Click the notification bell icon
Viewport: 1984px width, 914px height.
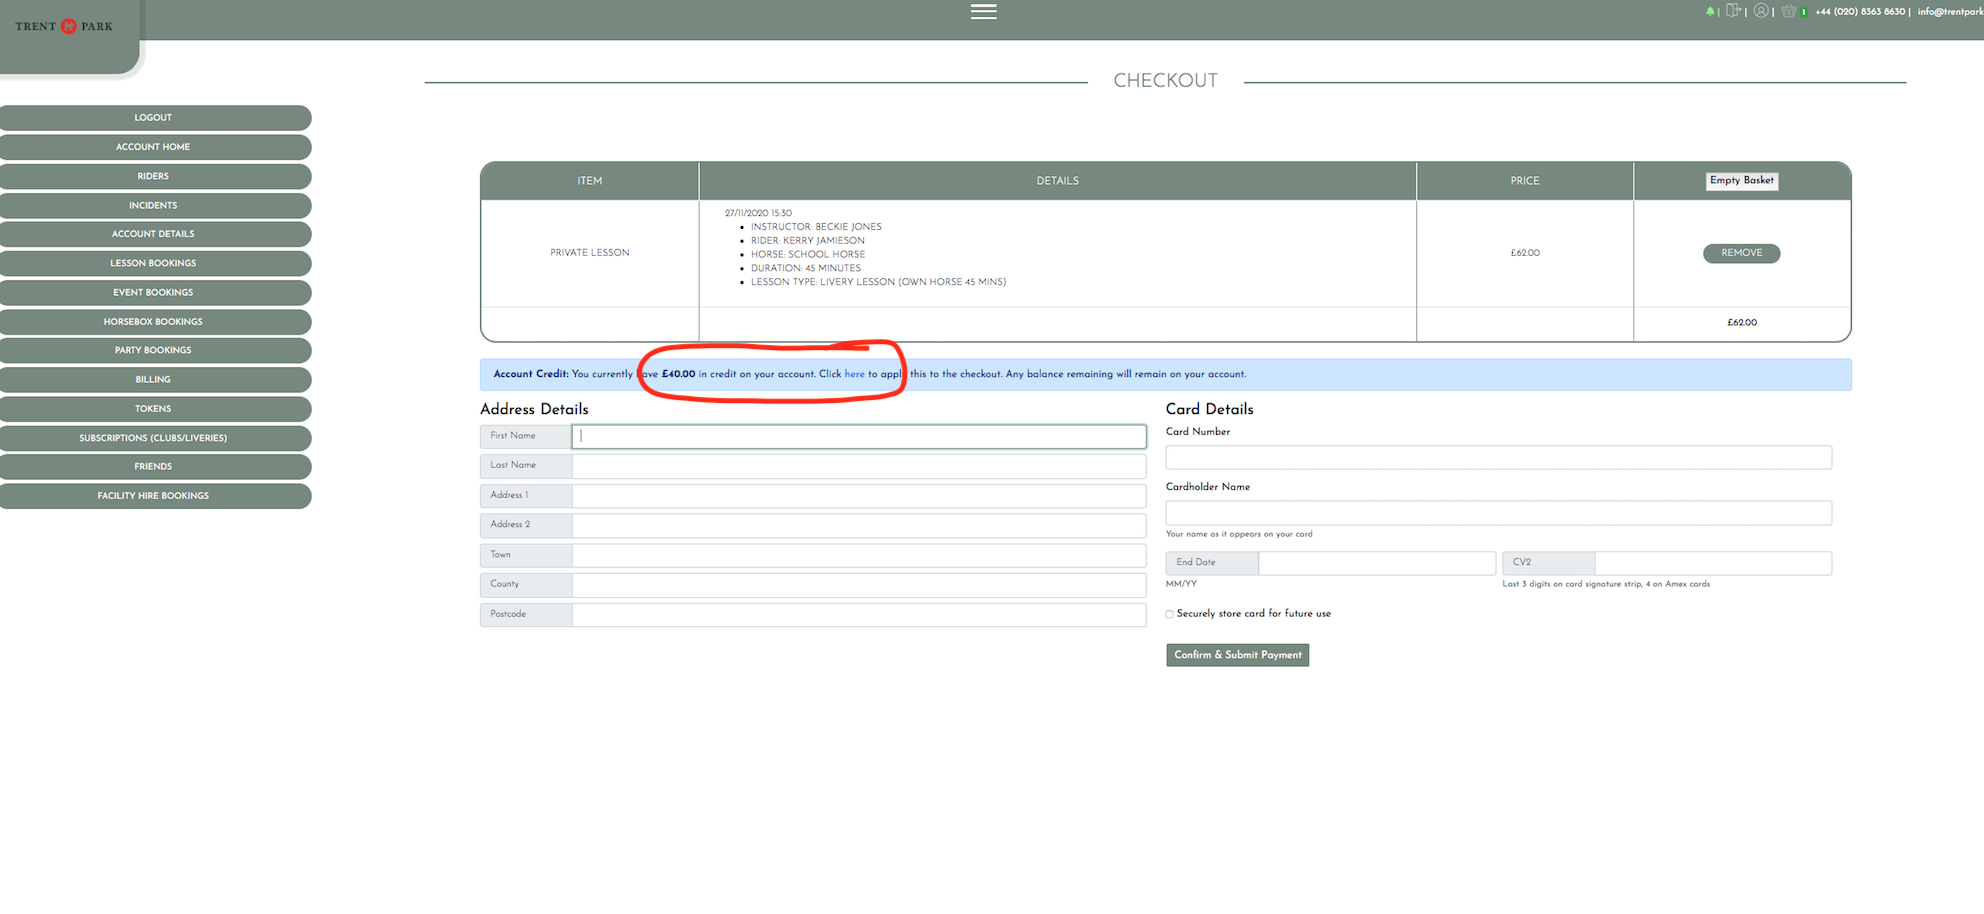pyautogui.click(x=1709, y=12)
